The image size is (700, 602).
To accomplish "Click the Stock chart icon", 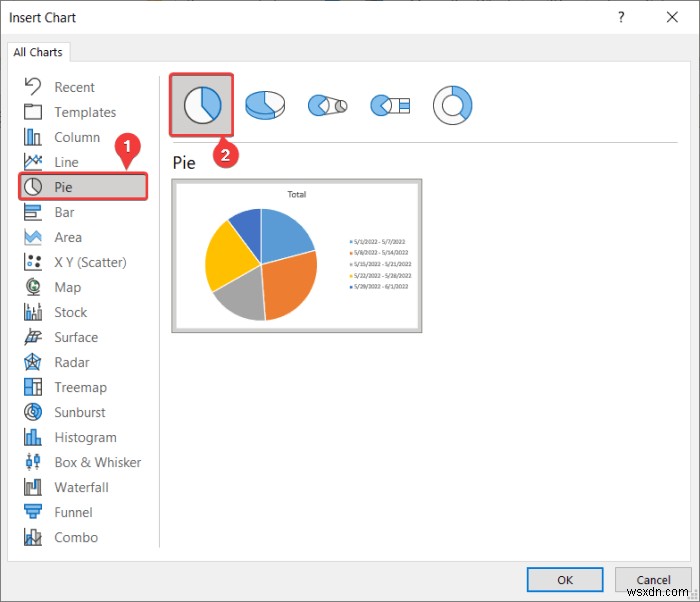I will tap(33, 312).
